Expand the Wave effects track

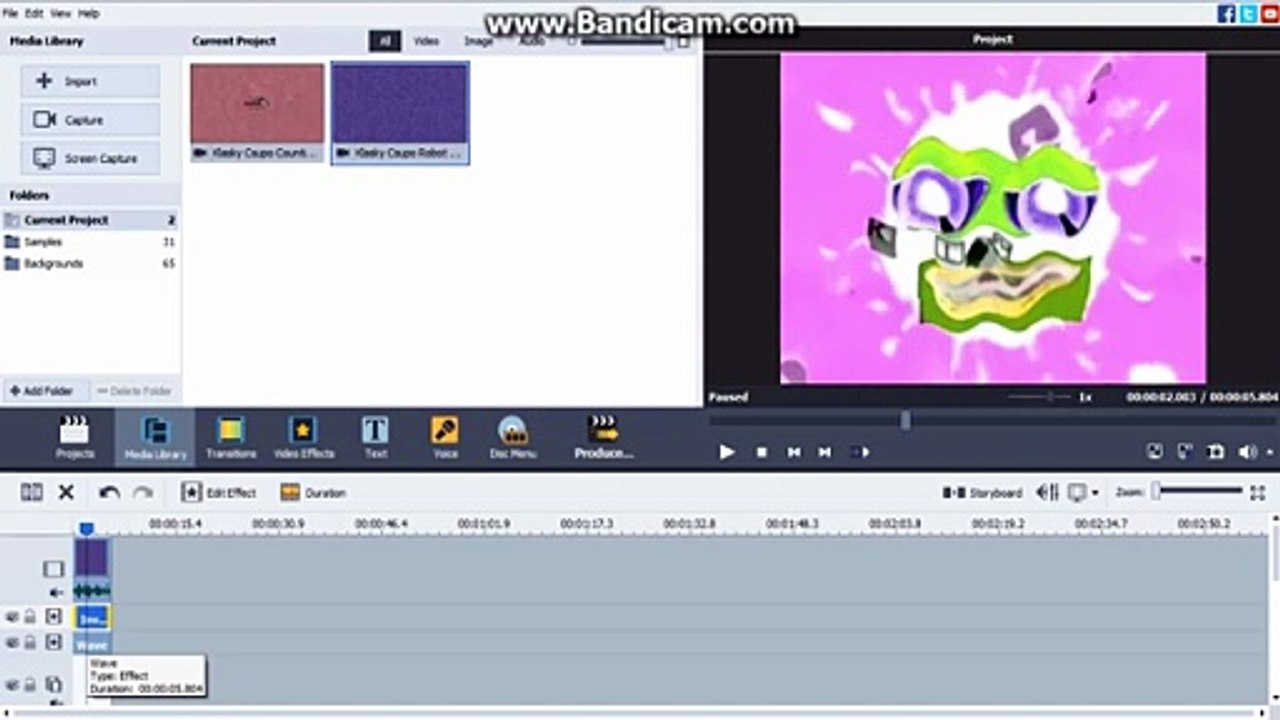pos(54,642)
